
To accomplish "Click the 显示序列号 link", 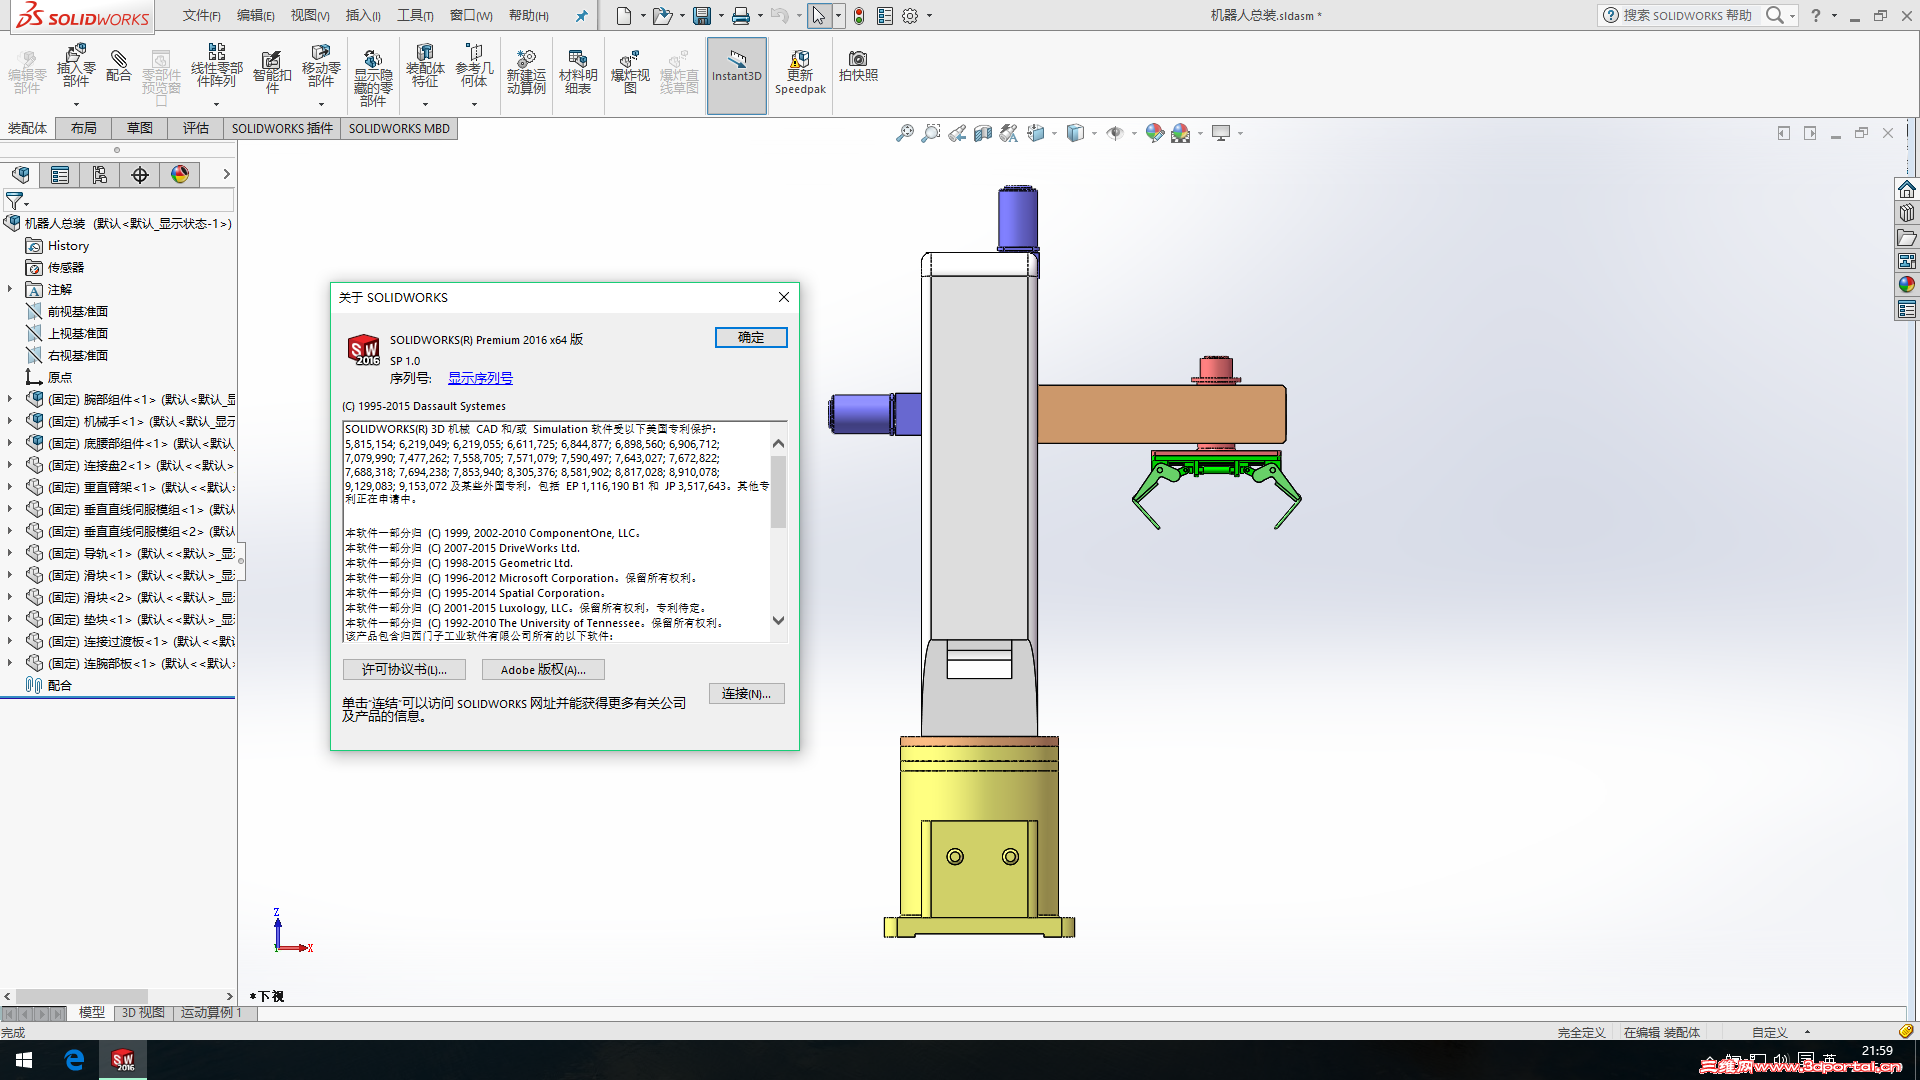I will point(480,378).
